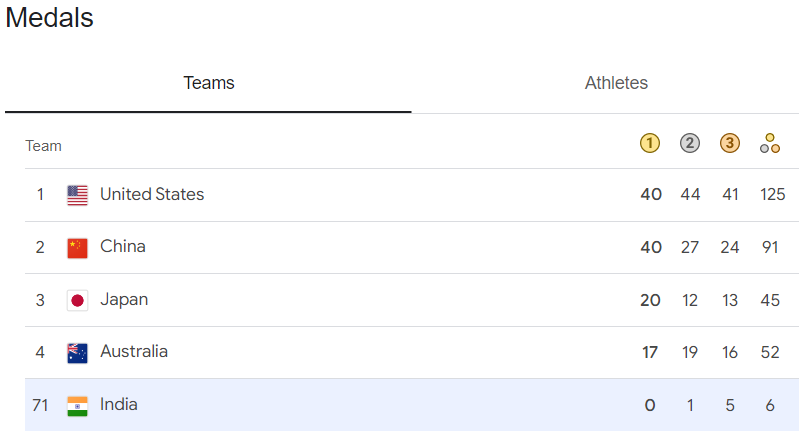Click the silver medal column icon
The width and height of the screenshot is (799, 440).
coord(690,143)
